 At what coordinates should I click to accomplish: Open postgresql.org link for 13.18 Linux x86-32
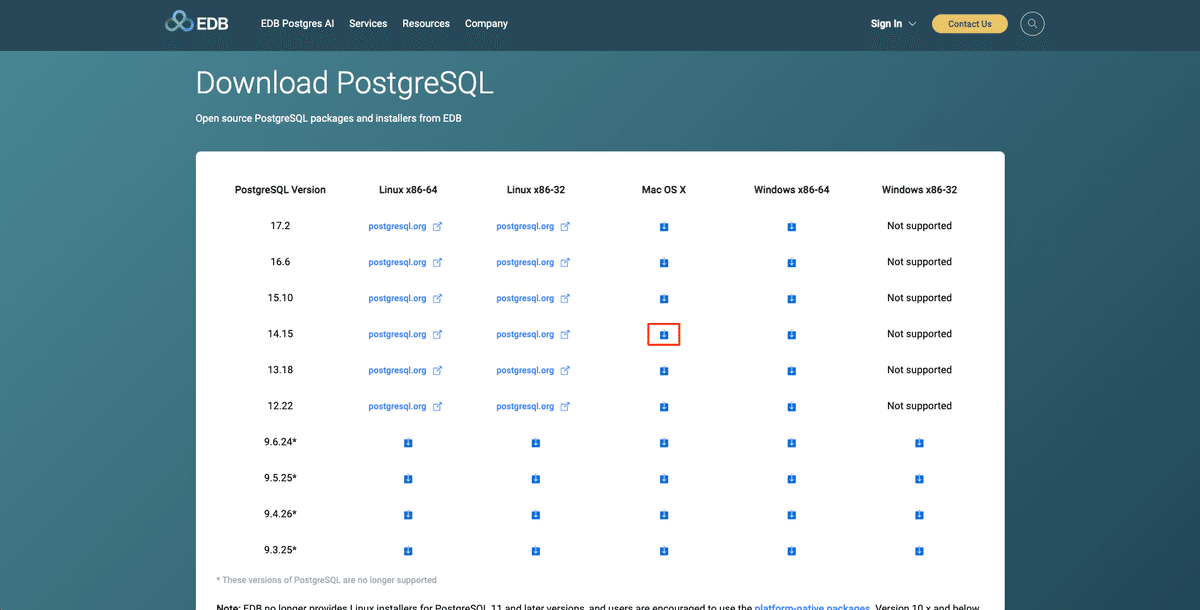(x=533, y=370)
